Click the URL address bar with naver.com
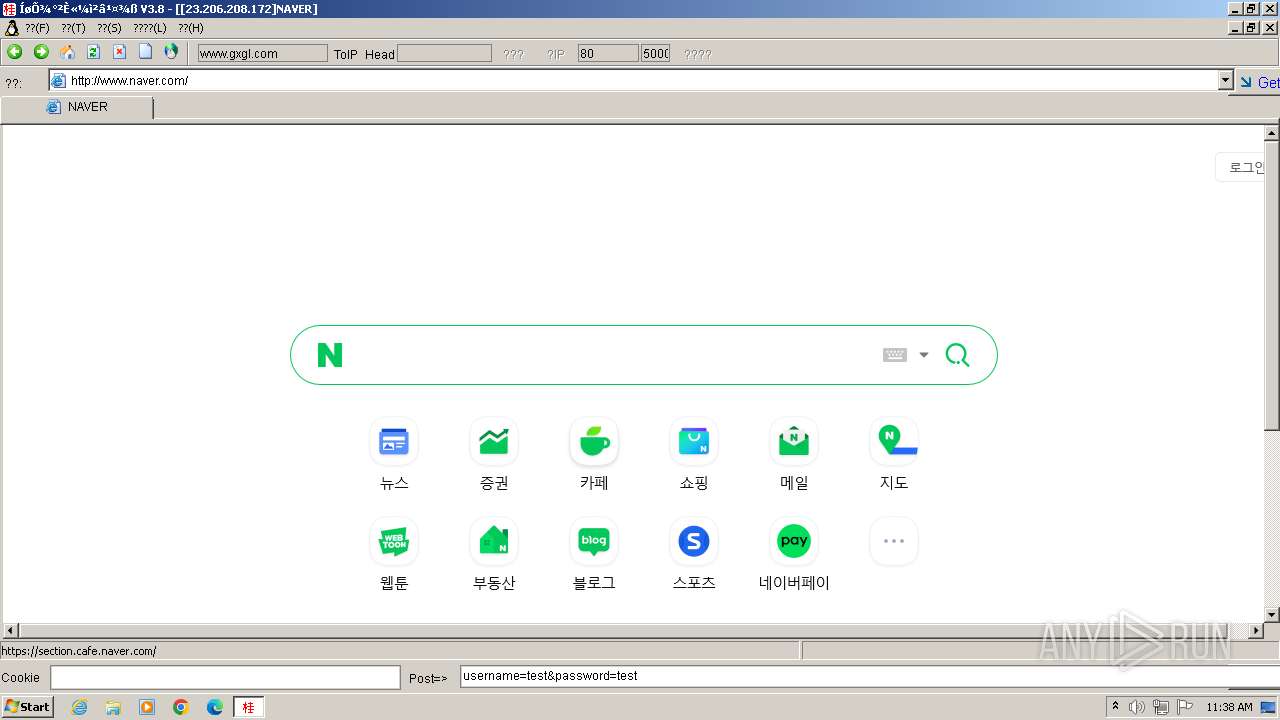1280x720 pixels. click(x=634, y=81)
